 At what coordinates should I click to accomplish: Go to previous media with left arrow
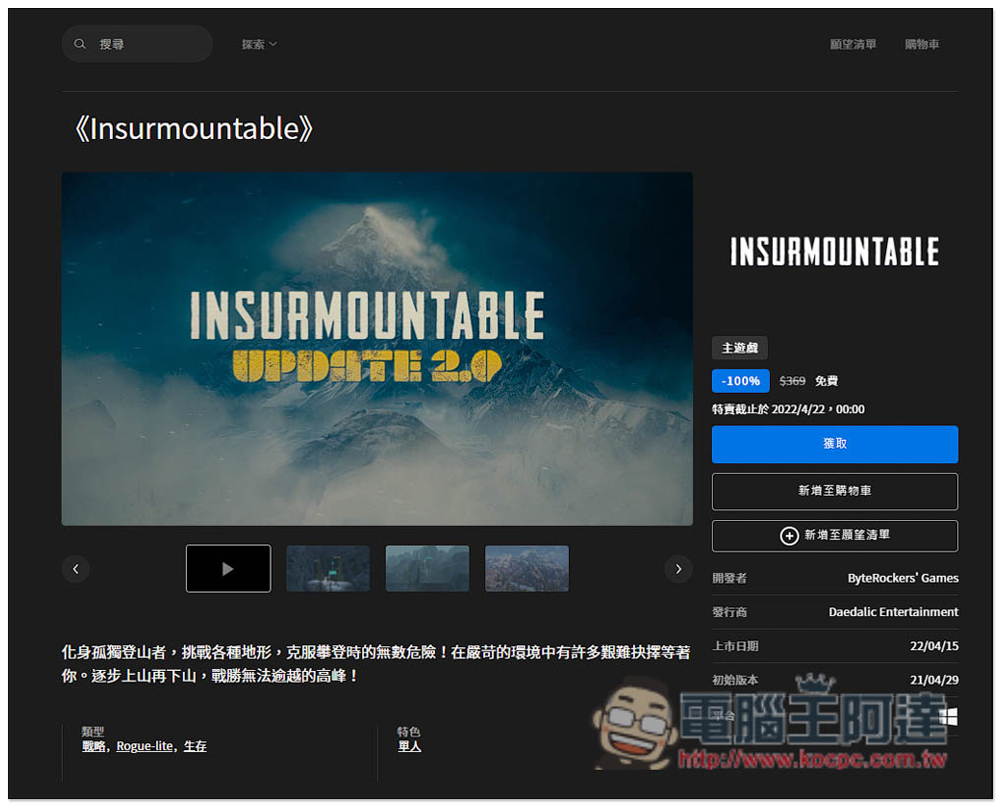pos(75,568)
